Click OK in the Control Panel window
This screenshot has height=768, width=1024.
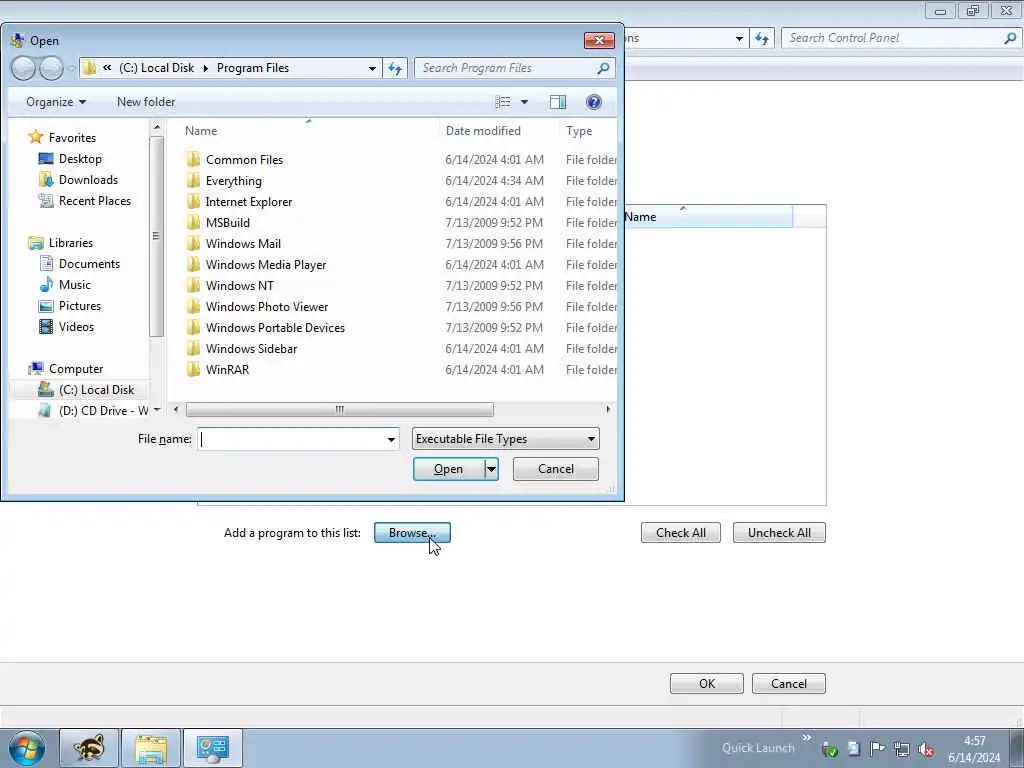pos(707,684)
